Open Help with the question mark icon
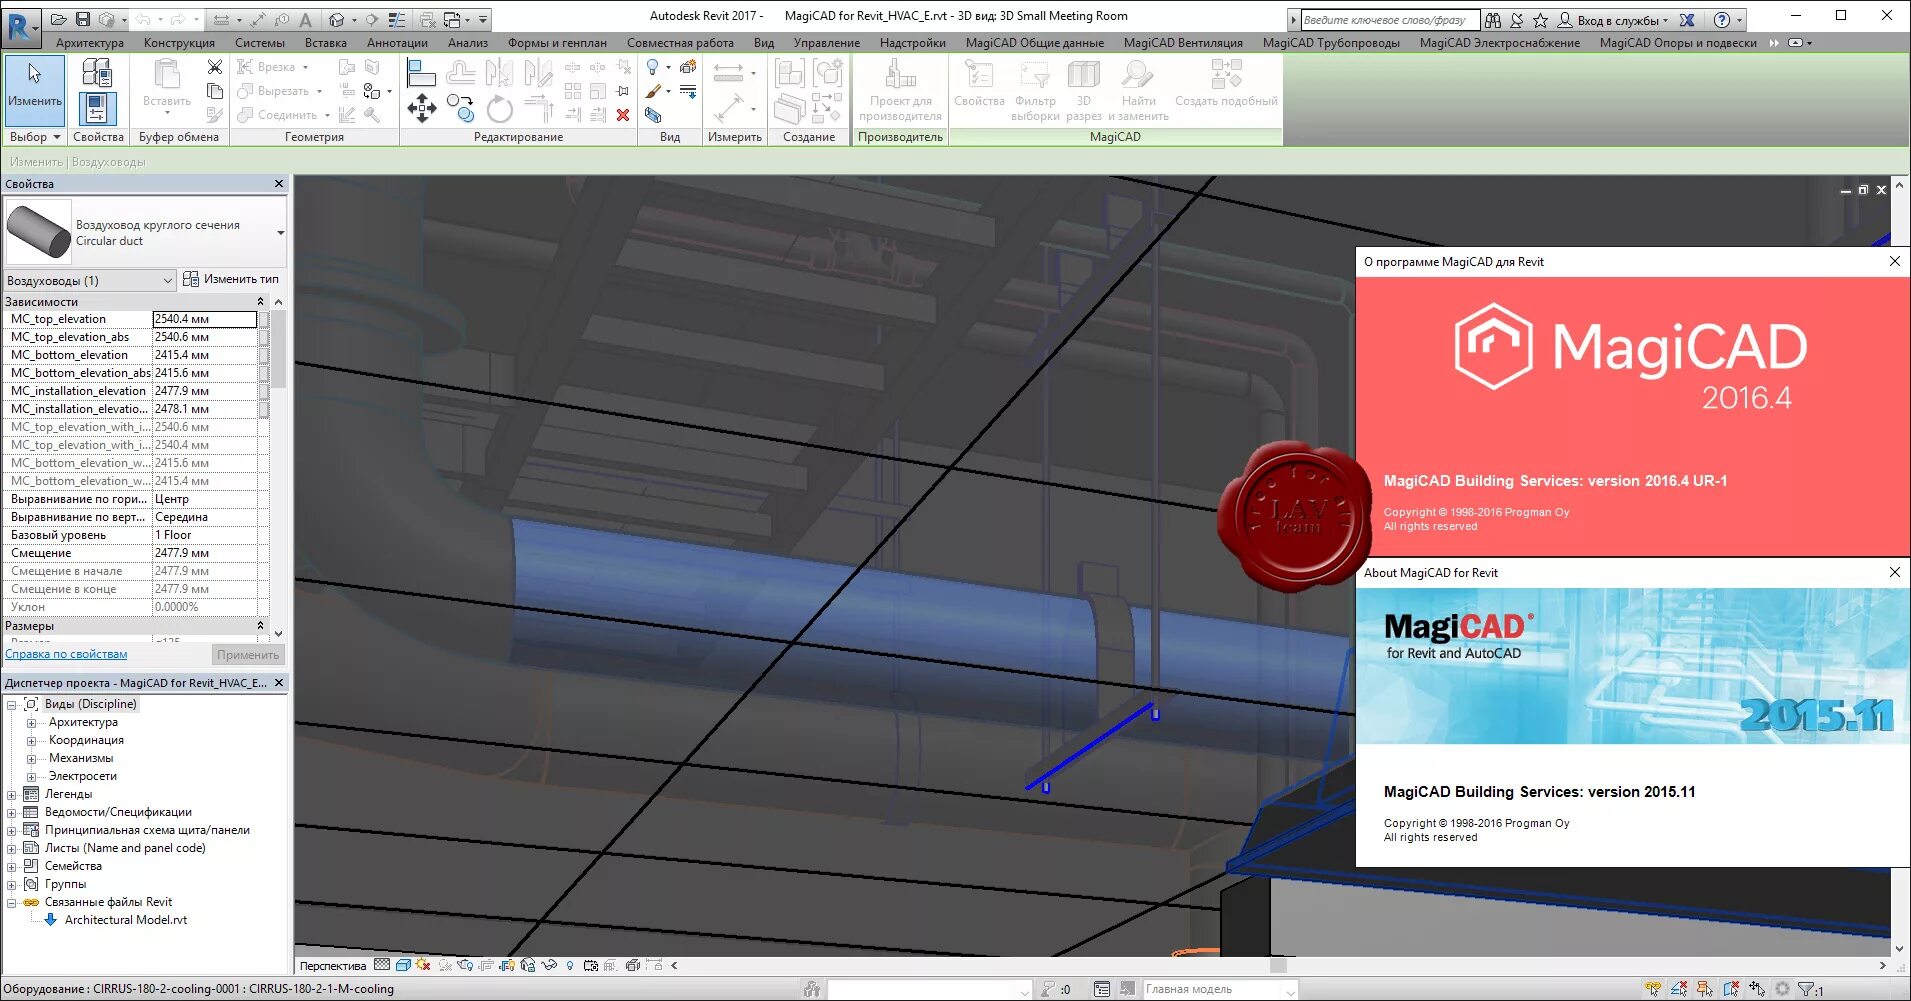Image resolution: width=1911 pixels, height=1001 pixels. pos(1721,20)
